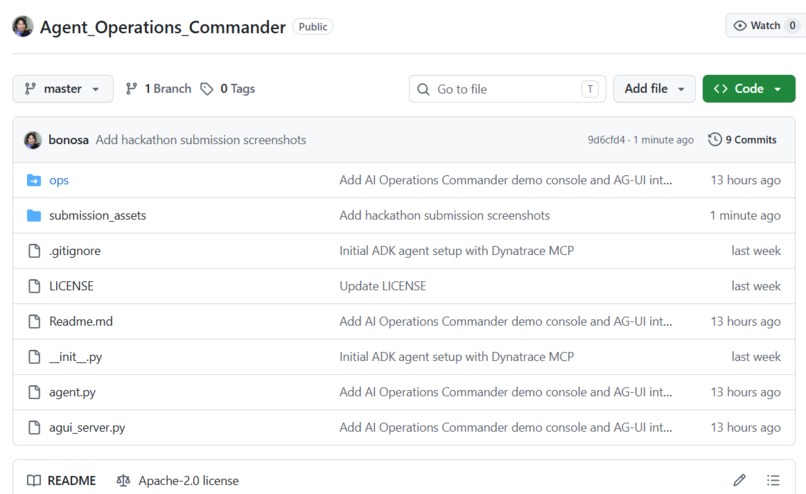Open commit message in the Readme.md row
Viewport: 806px width, 494px height.
[505, 321]
